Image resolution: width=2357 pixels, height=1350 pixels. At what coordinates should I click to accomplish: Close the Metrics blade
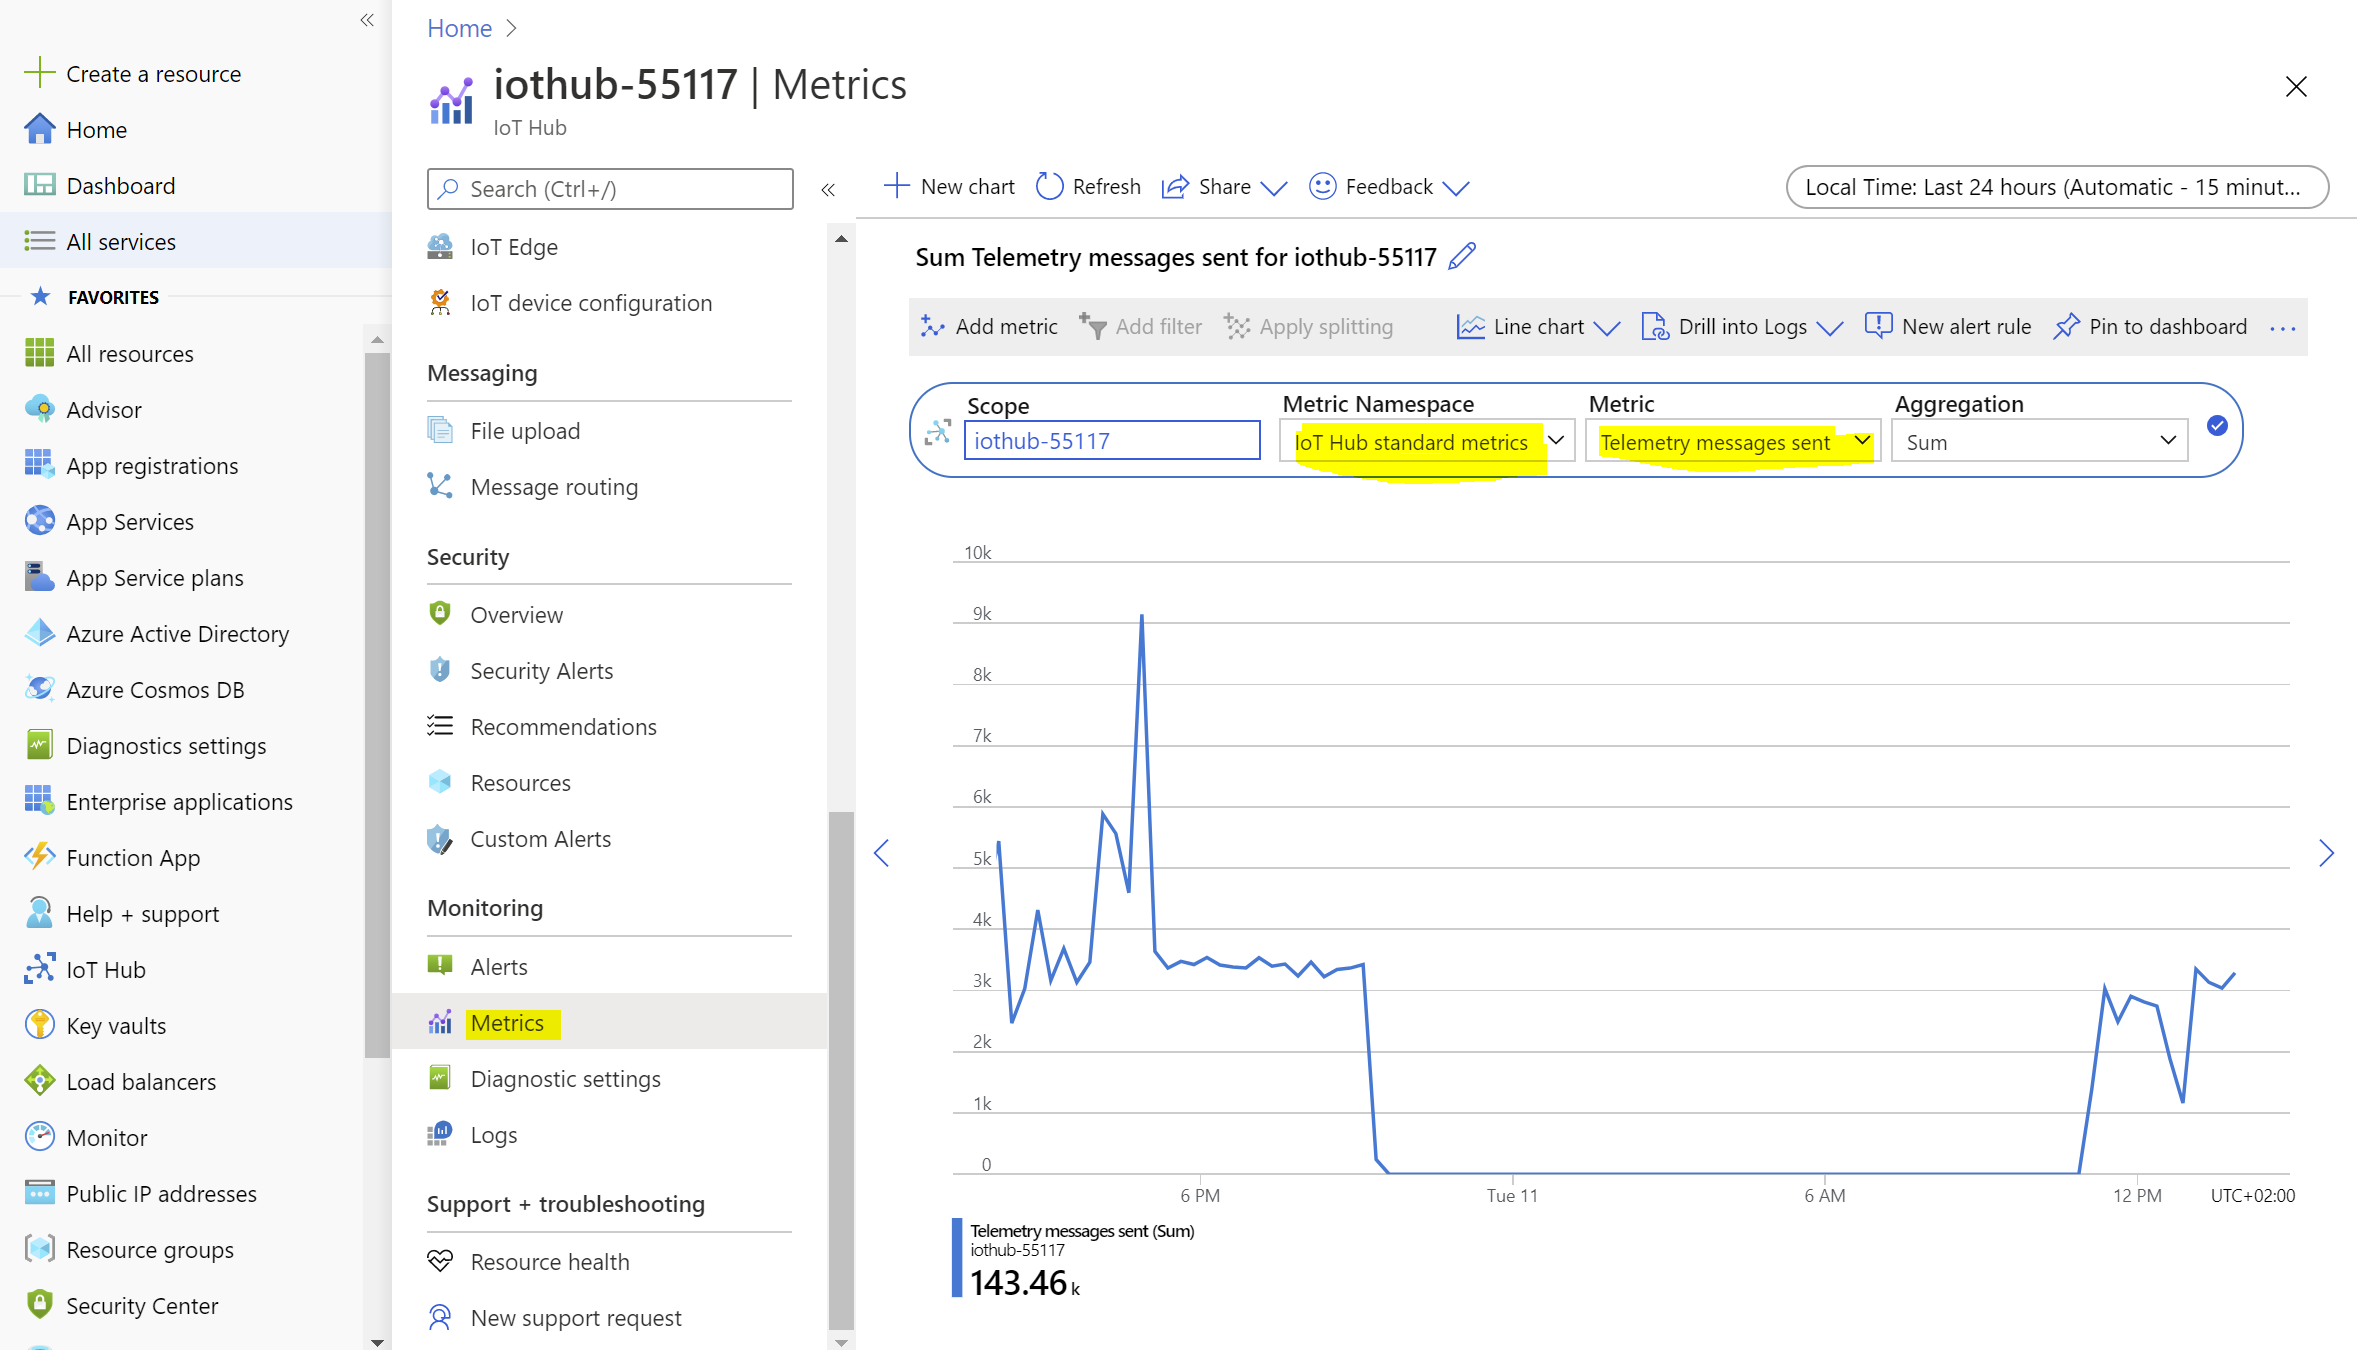[x=2296, y=87]
